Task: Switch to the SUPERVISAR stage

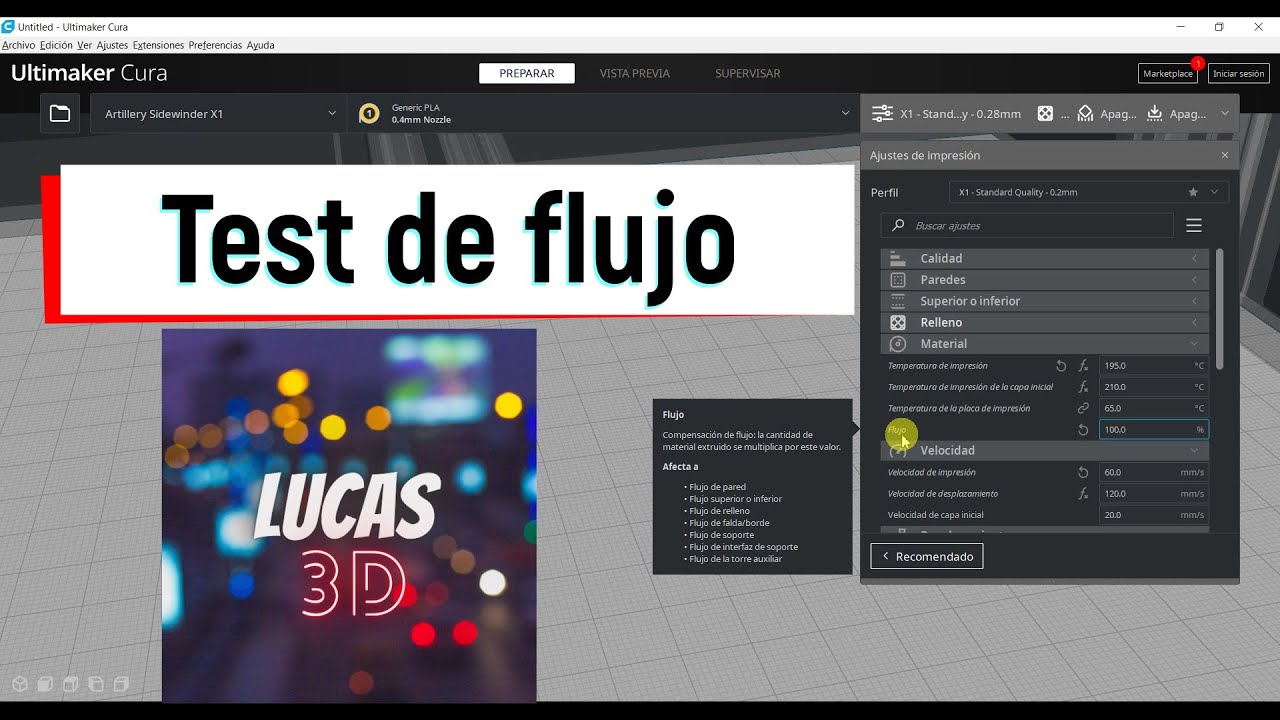Action: (748, 73)
